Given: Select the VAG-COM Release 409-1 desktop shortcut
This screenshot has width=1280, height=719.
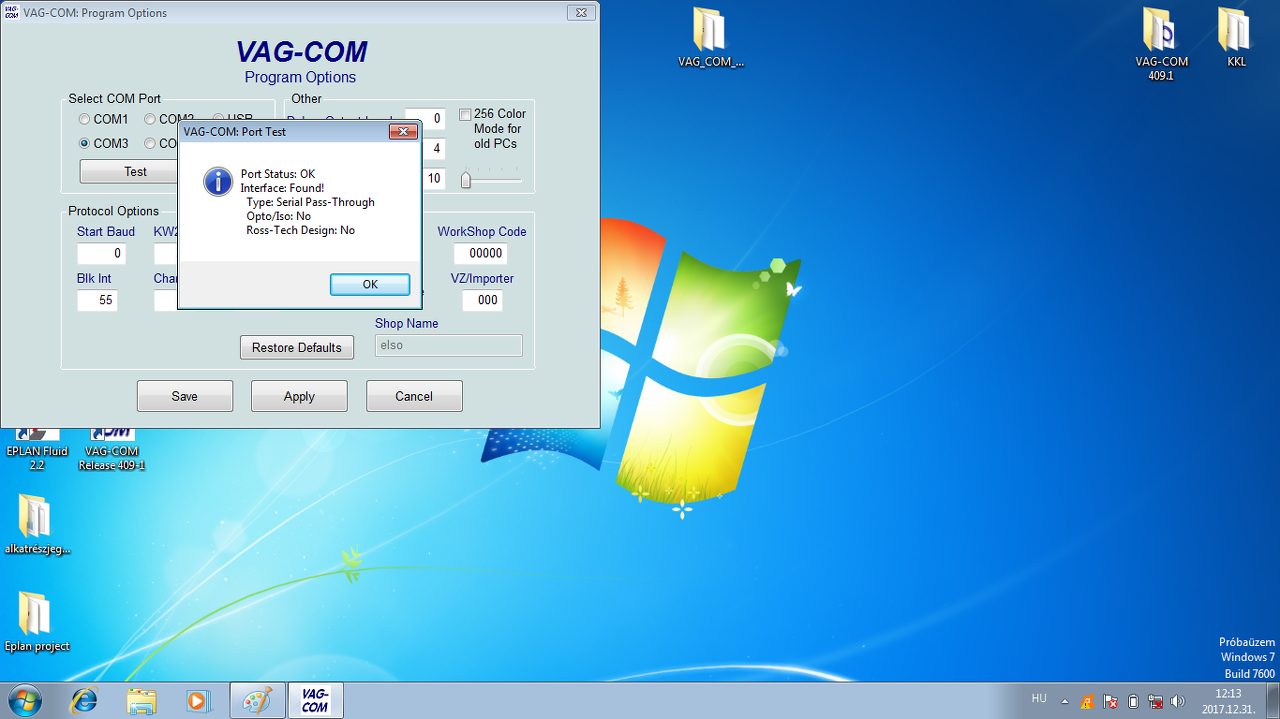Looking at the screenshot, I should point(112,450).
